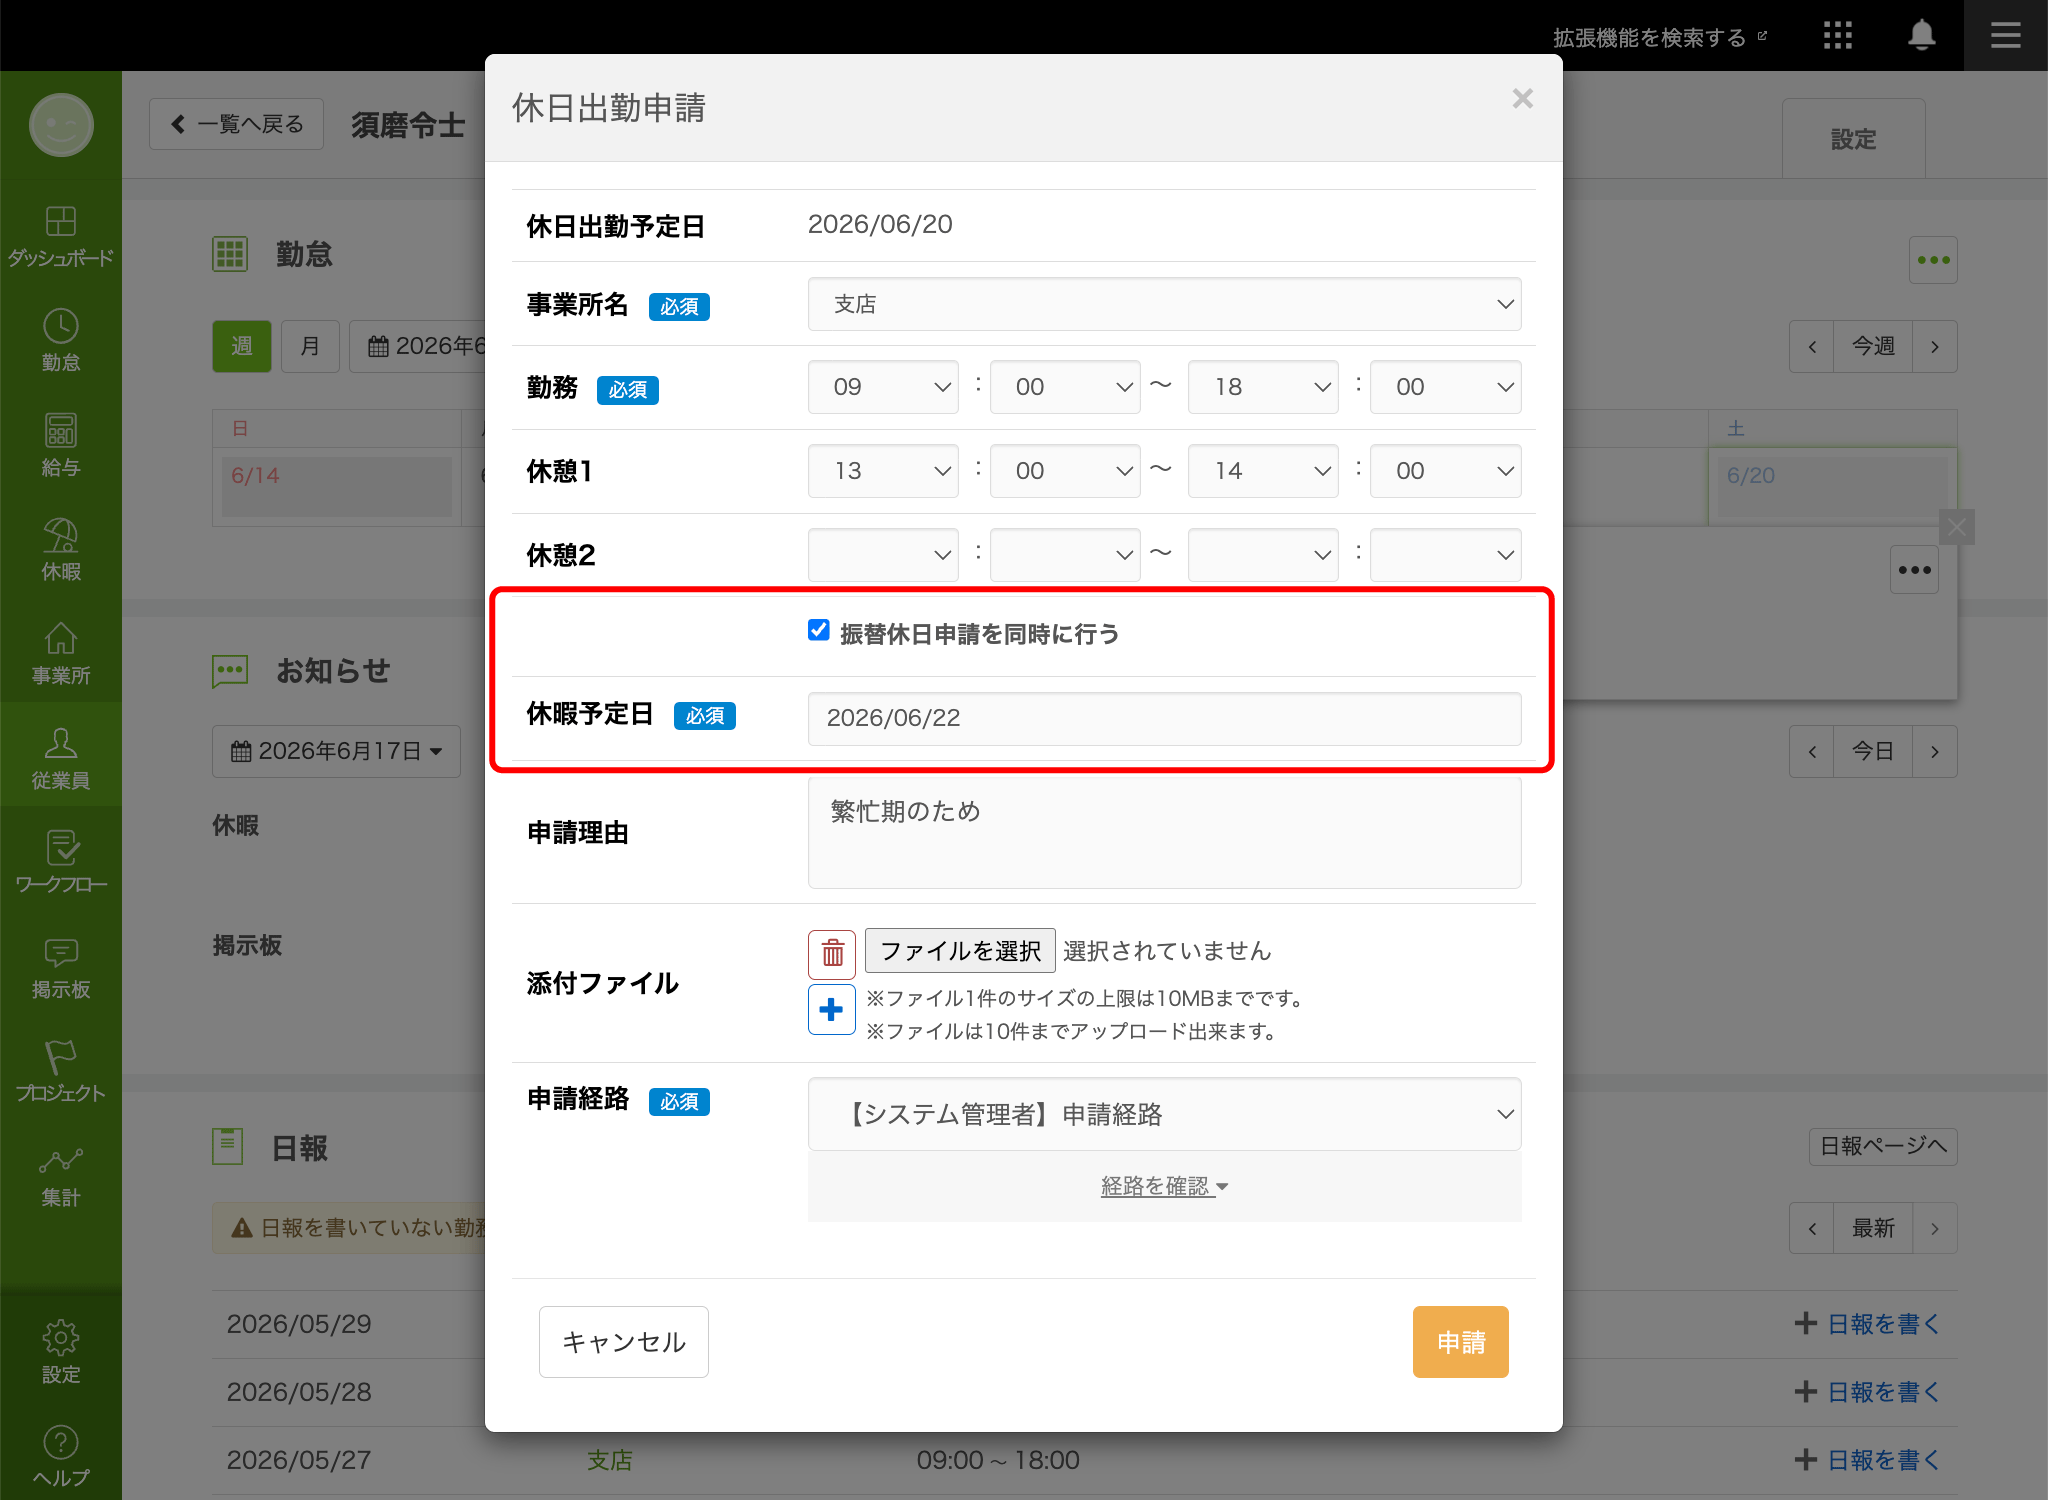Image resolution: width=2048 pixels, height=1500 pixels.
Task: Add another attachment with blue plus icon
Action: click(832, 1009)
